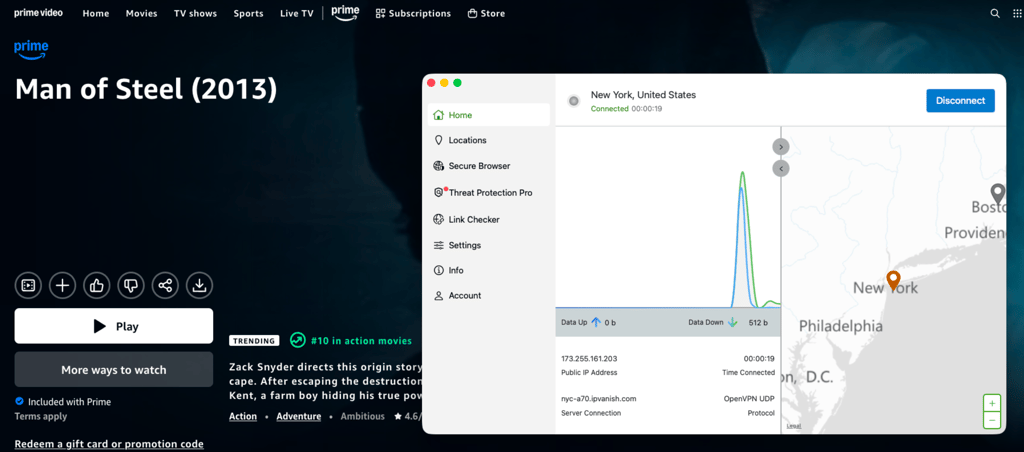Click the Included with Prime checkmark badge
The width and height of the screenshot is (1024, 452).
(x=19, y=401)
